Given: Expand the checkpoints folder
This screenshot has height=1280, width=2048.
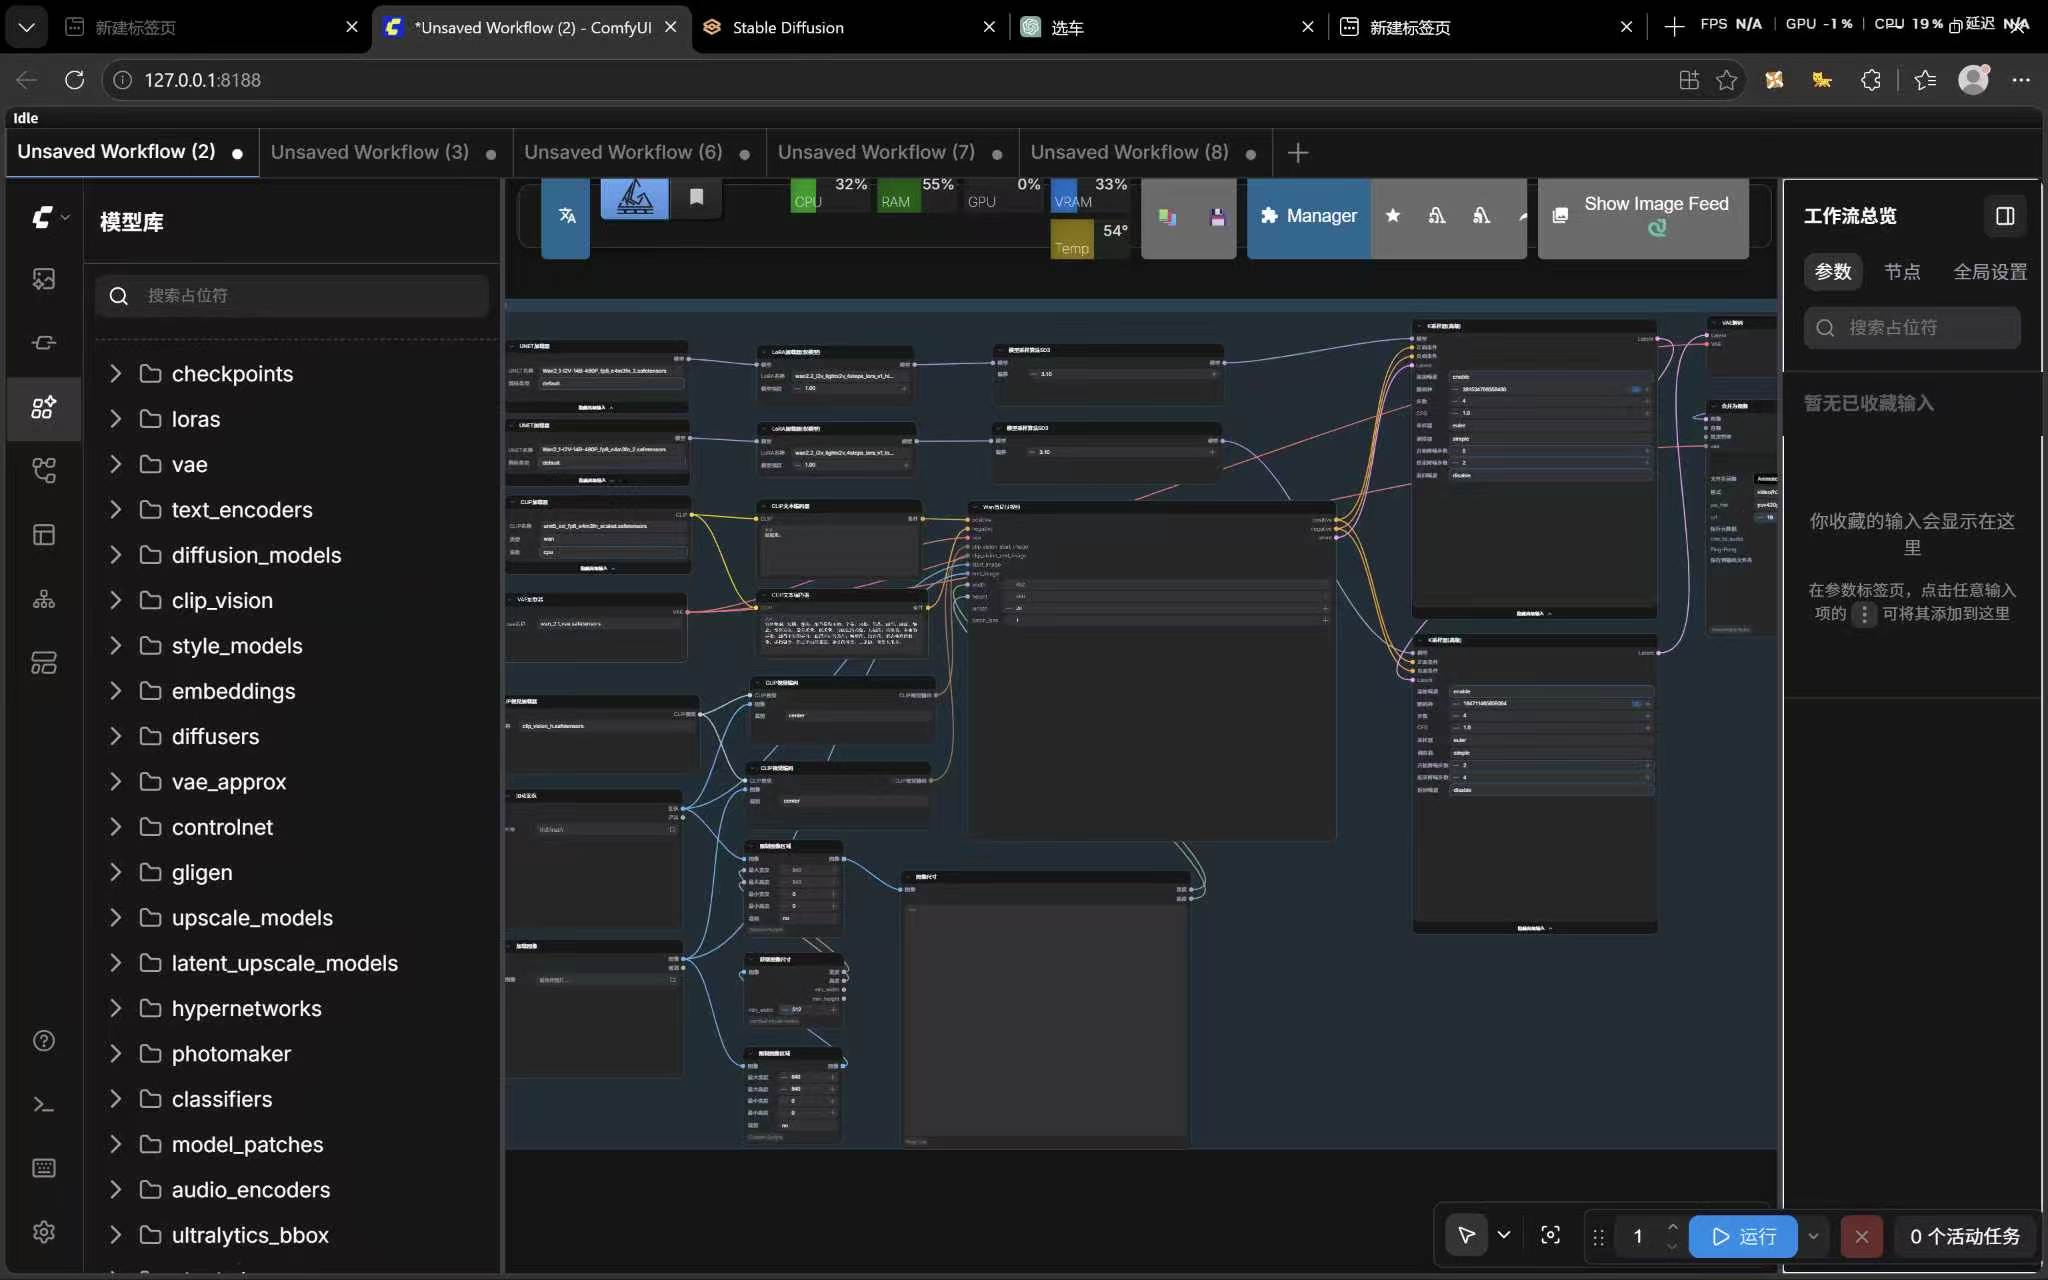Looking at the screenshot, I should (x=115, y=374).
